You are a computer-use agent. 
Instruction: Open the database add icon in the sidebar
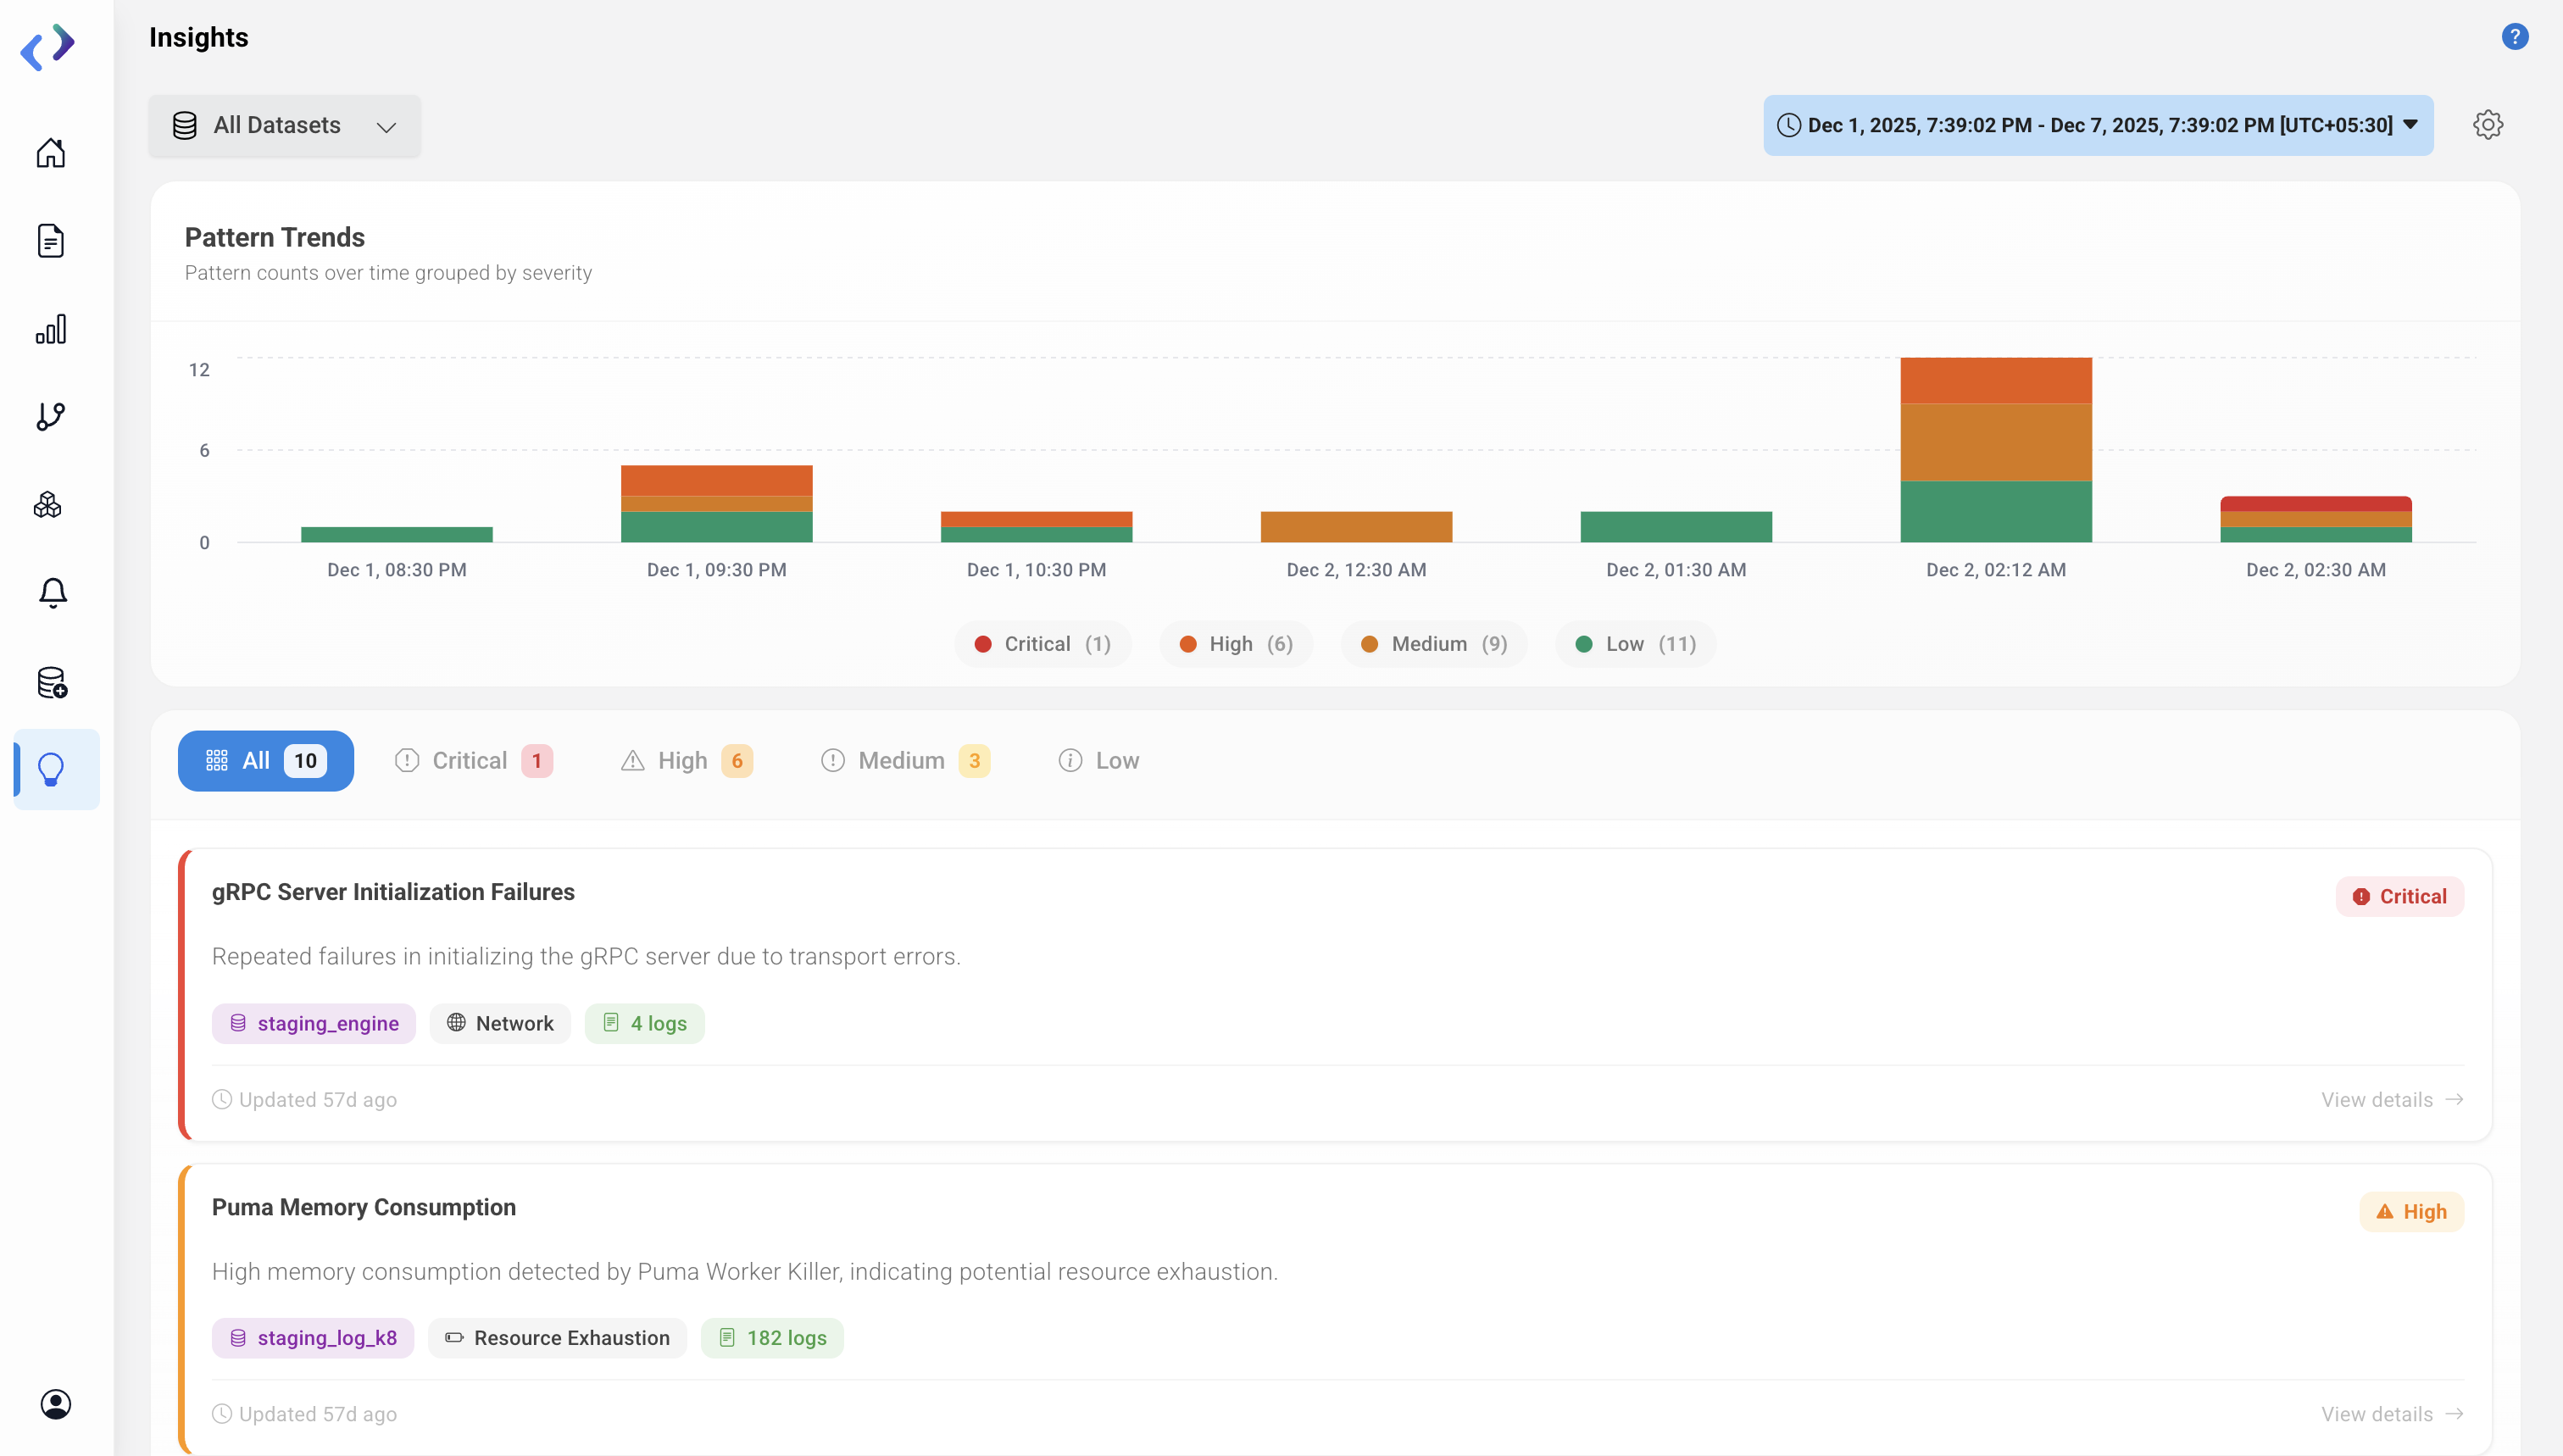(x=52, y=682)
